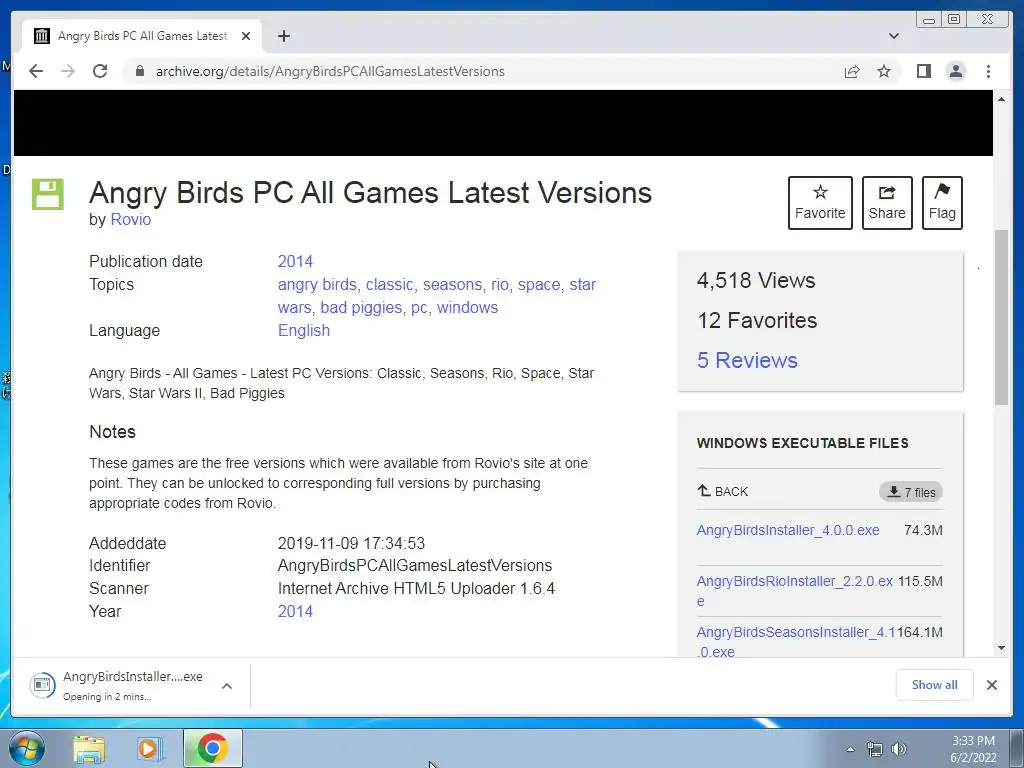Click the padlock site info icon
Viewport: 1024px width, 768px height.
pos(139,71)
